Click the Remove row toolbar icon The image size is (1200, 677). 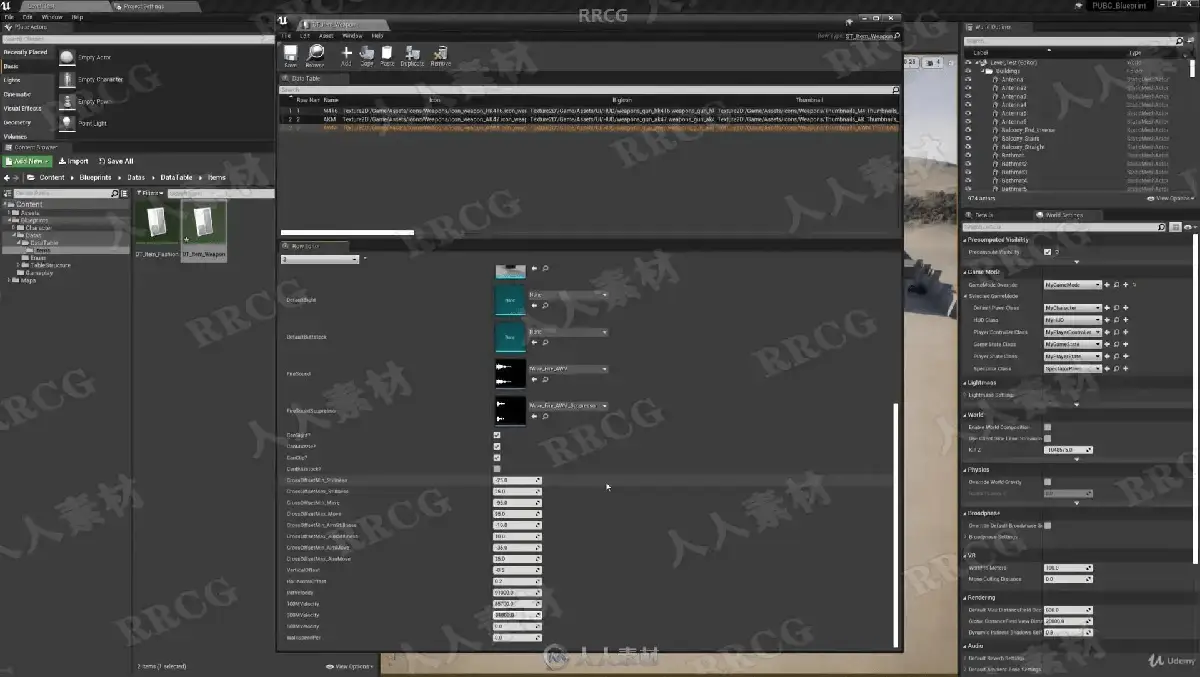[440, 55]
